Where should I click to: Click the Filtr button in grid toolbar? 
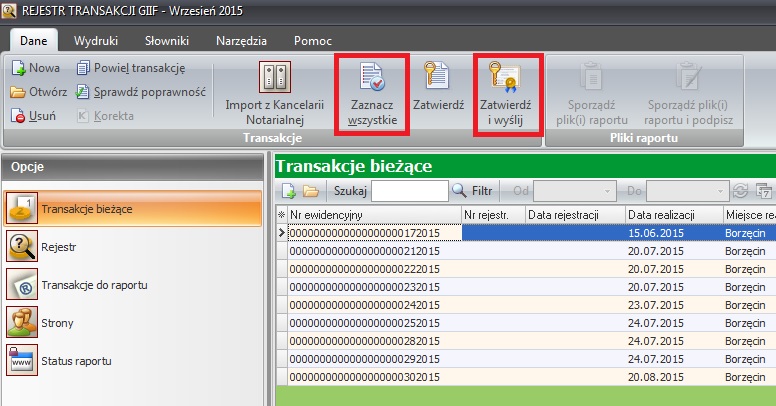[x=473, y=190]
